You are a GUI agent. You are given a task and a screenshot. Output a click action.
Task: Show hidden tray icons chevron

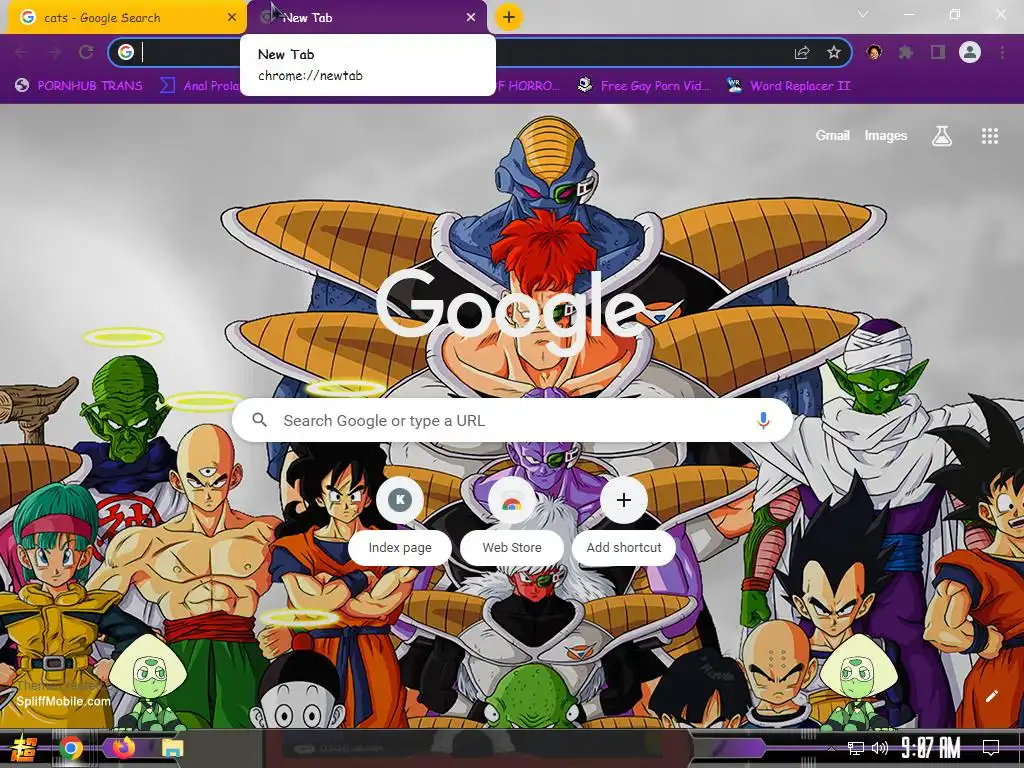point(831,748)
